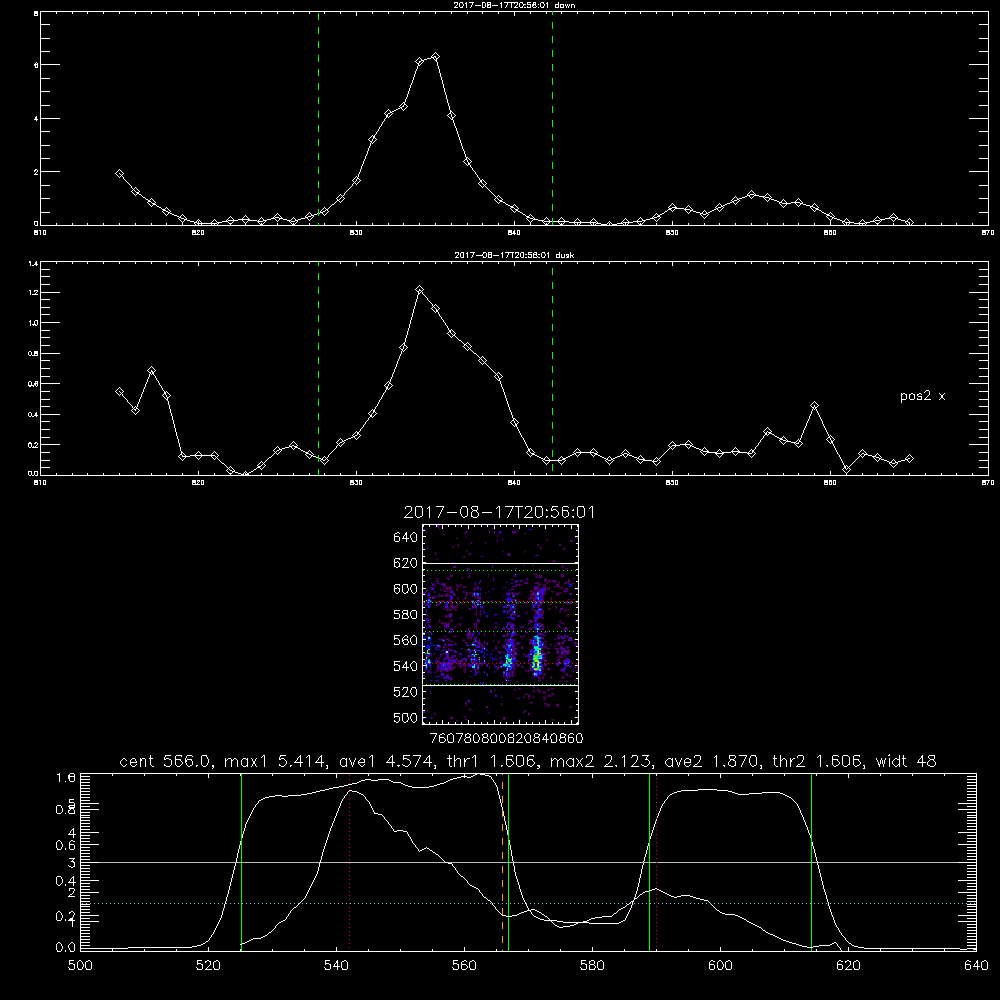Select green dashed line near 842 in dusk plot
This screenshot has width=1000, height=1000.
[x=552, y=368]
